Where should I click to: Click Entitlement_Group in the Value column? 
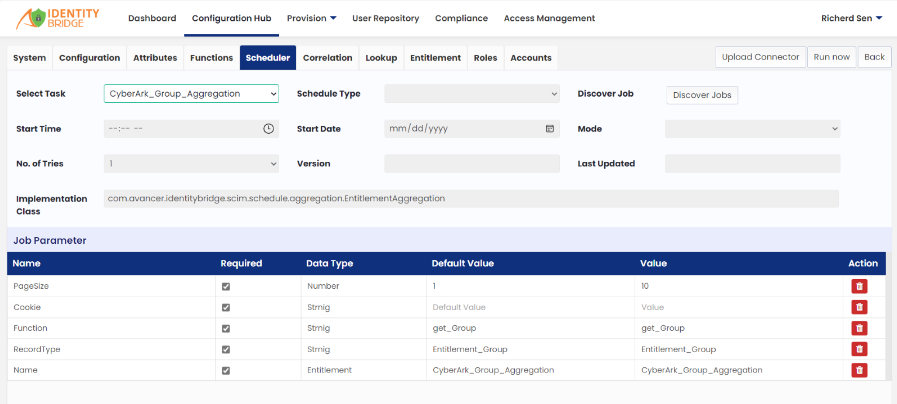pyautogui.click(x=678, y=349)
